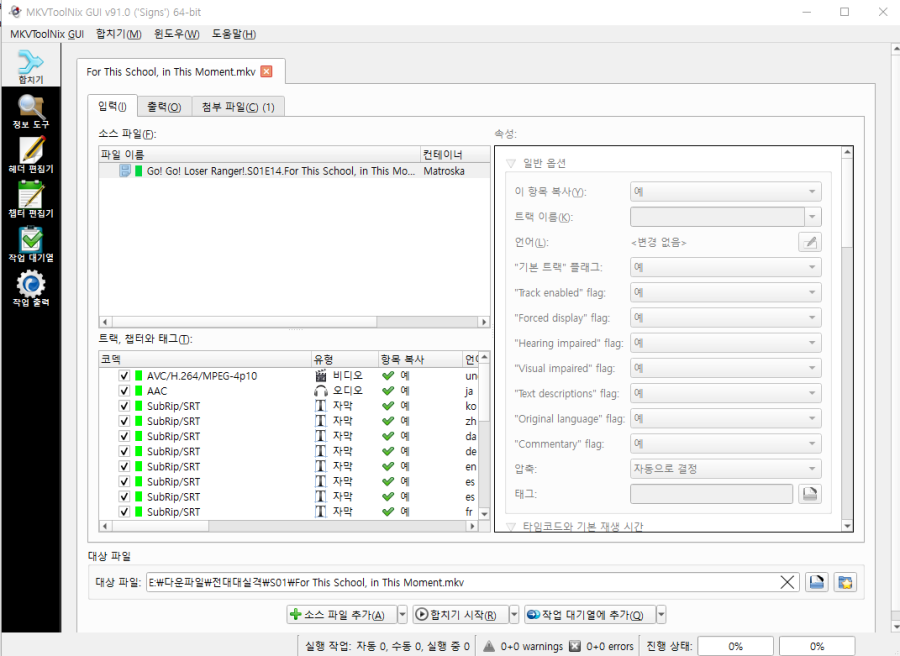Click the second 0% progress bar
Screen dimensions: 900x656
(817, 646)
